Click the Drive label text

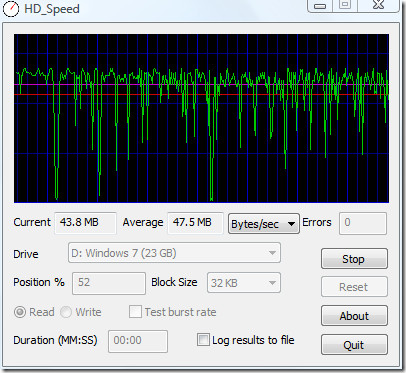click(26, 254)
